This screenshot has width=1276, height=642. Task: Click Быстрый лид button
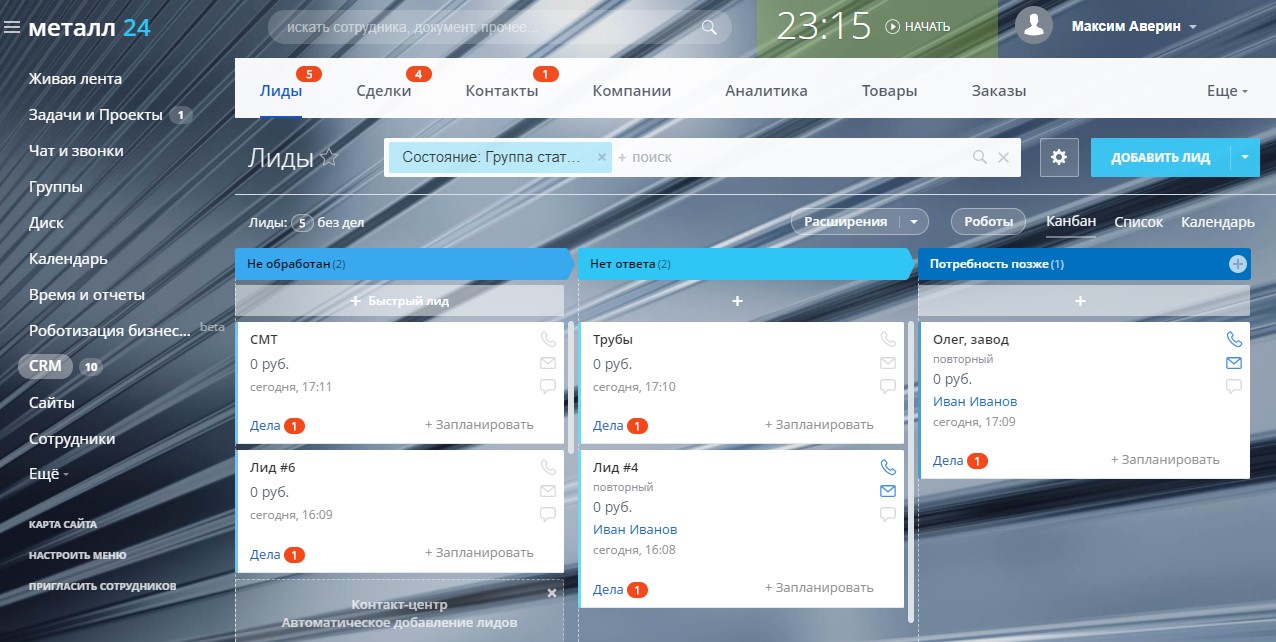[400, 301]
